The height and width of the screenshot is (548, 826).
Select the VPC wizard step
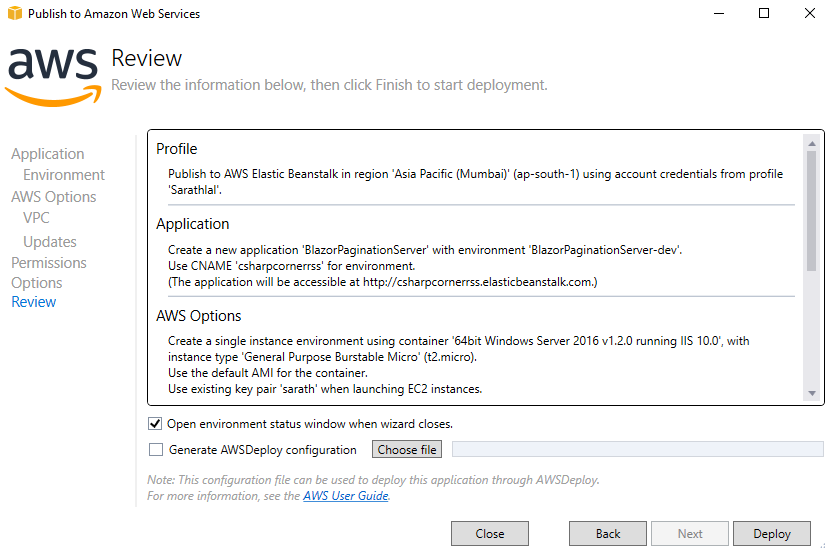[x=36, y=218]
